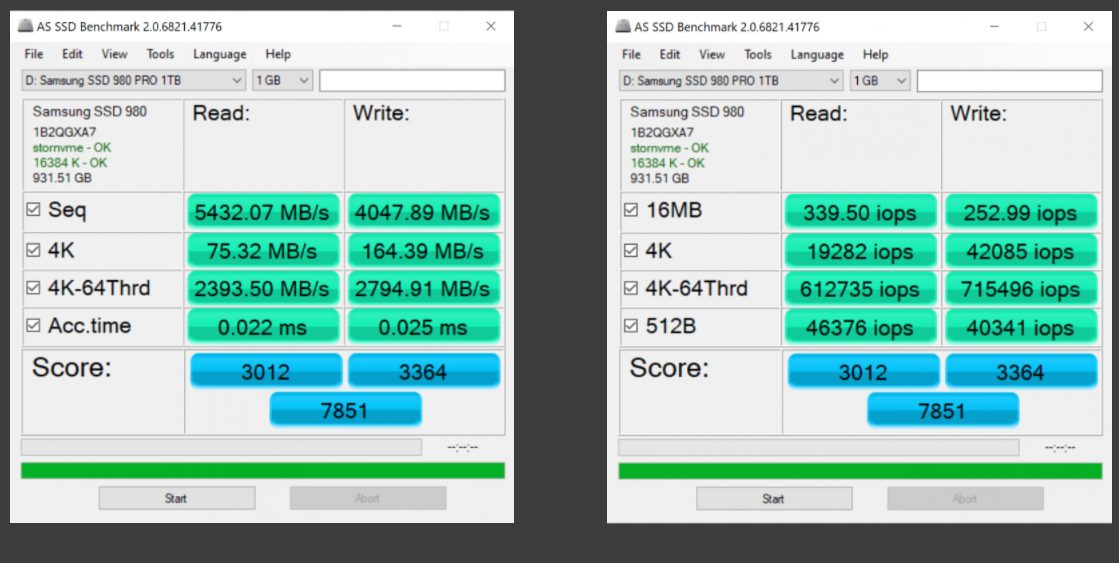Open Tools menu in left window
Viewport: 1119px width, 563px height.
coord(161,54)
